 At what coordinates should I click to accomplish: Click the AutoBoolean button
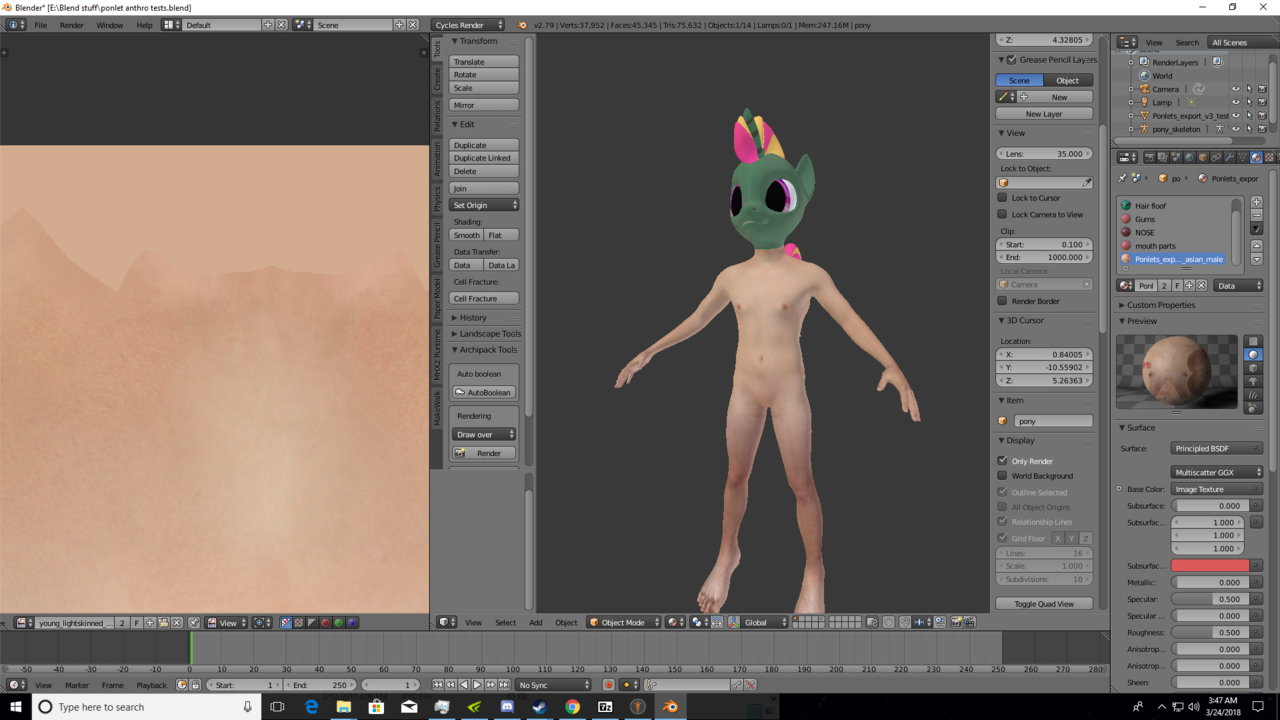coord(484,393)
